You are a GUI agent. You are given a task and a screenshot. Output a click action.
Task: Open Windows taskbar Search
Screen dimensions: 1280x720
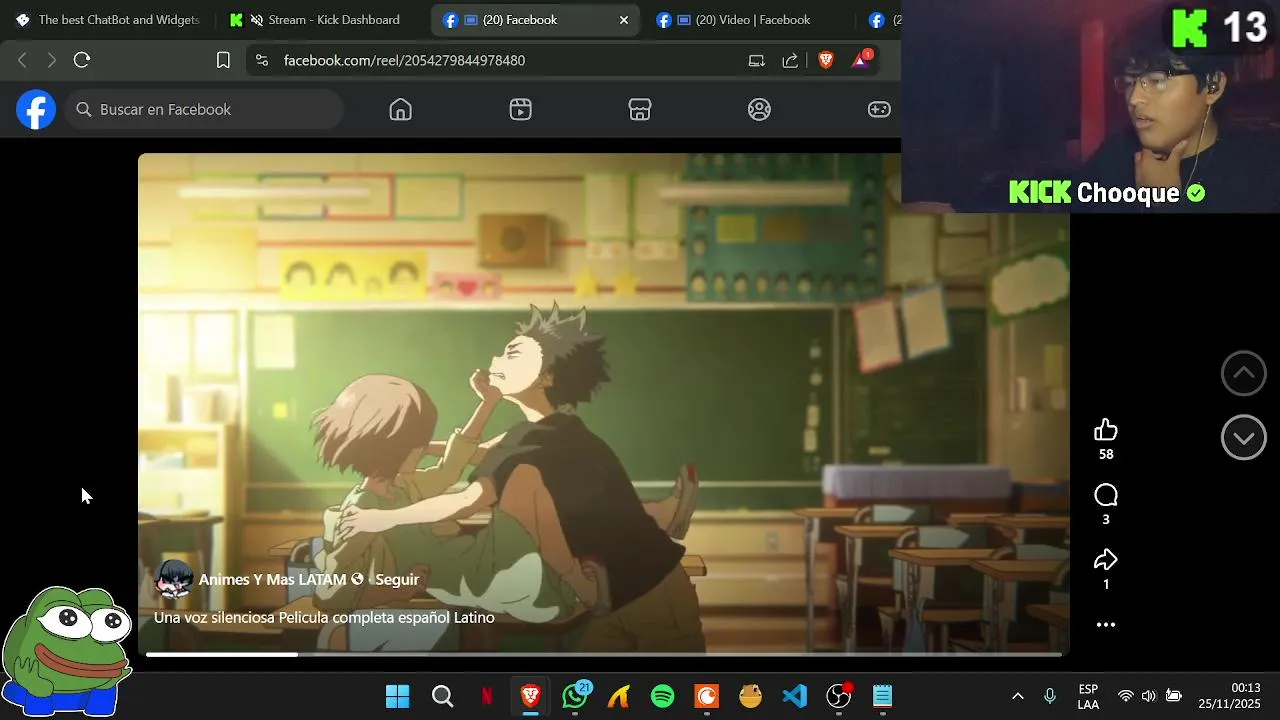point(442,696)
